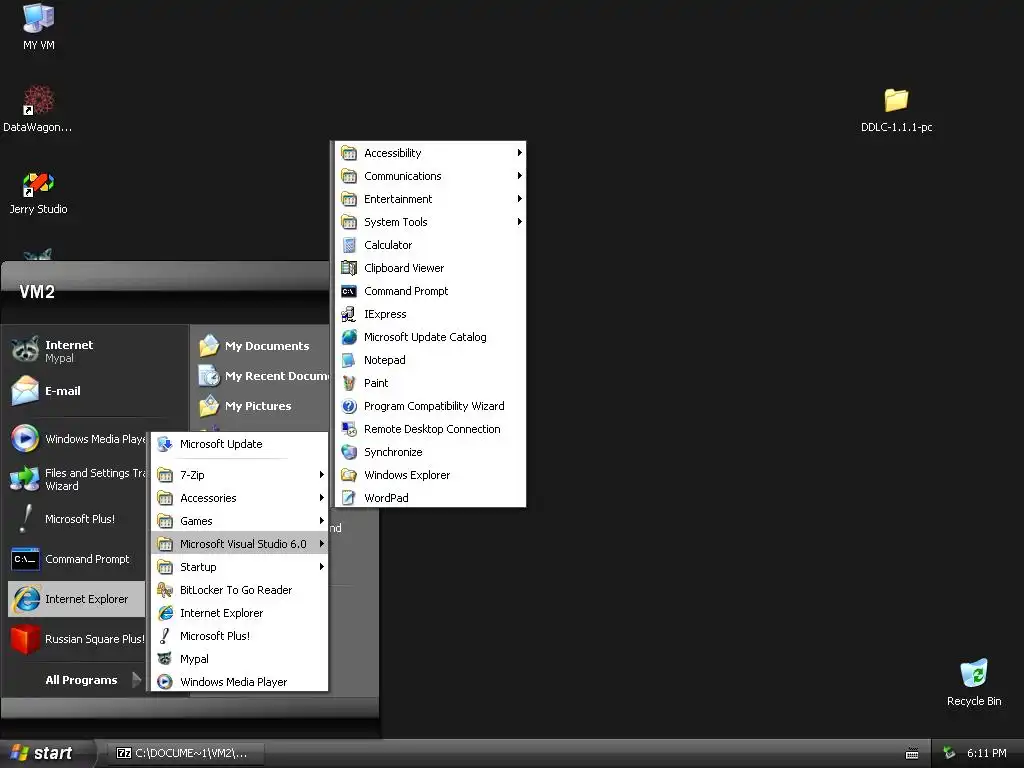The width and height of the screenshot is (1024, 768).
Task: Open the DDLC-1.1.1-pc folder icon
Action: (x=896, y=110)
